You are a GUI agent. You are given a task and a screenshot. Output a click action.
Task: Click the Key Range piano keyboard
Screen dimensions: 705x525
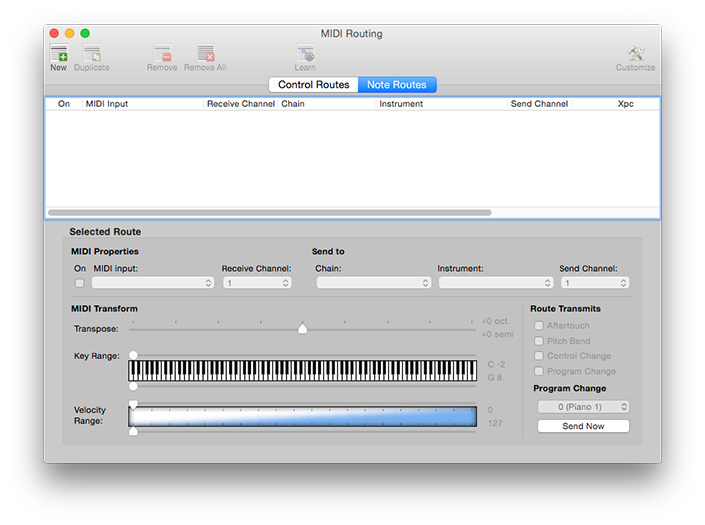click(x=302, y=371)
